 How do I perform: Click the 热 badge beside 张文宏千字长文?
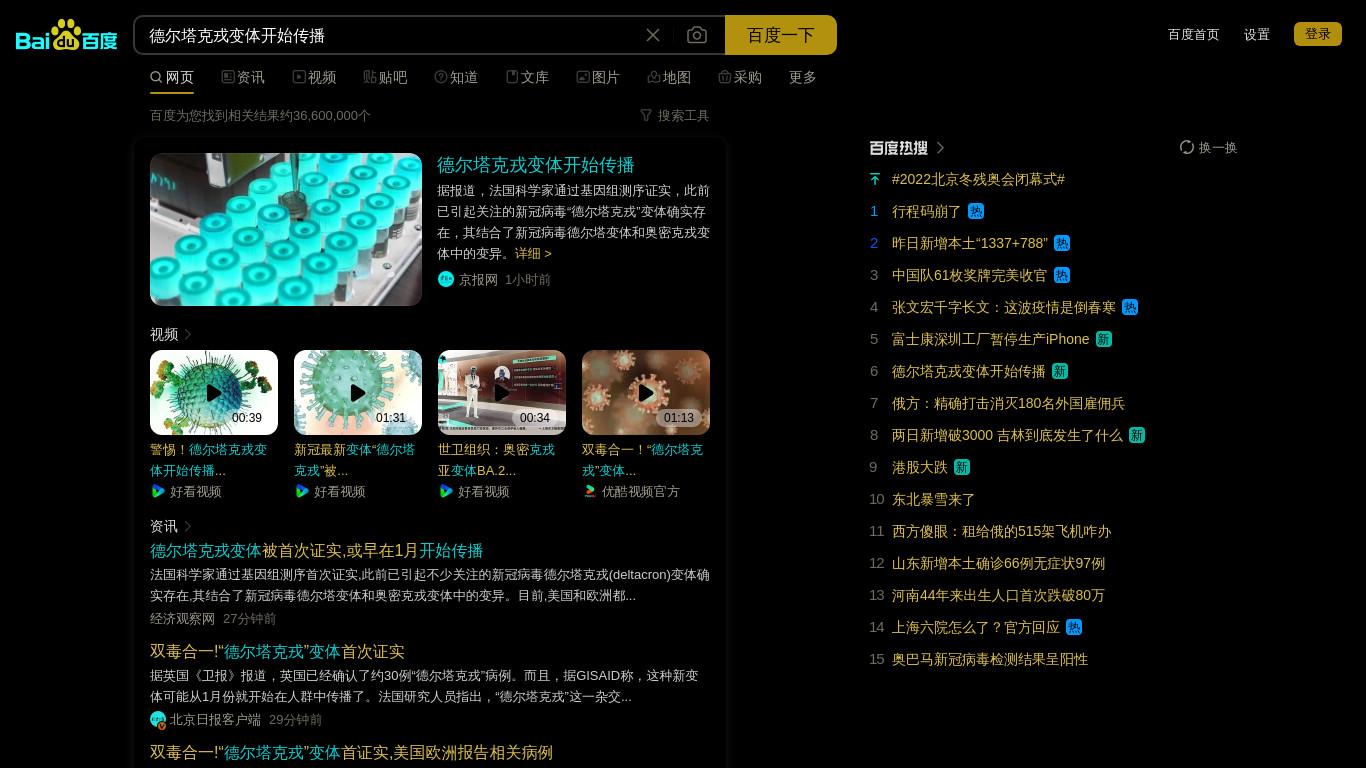click(x=1130, y=307)
